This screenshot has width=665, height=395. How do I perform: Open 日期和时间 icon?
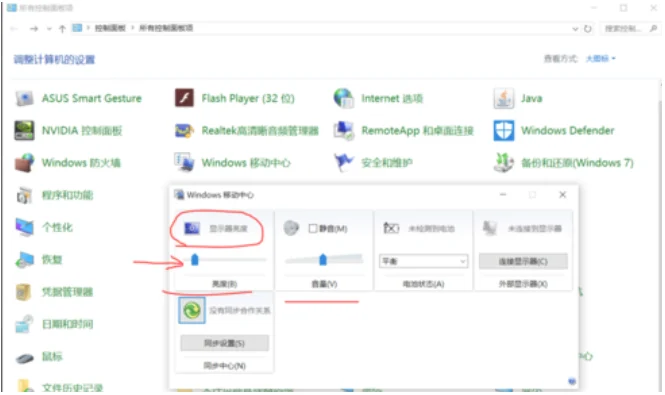24,324
